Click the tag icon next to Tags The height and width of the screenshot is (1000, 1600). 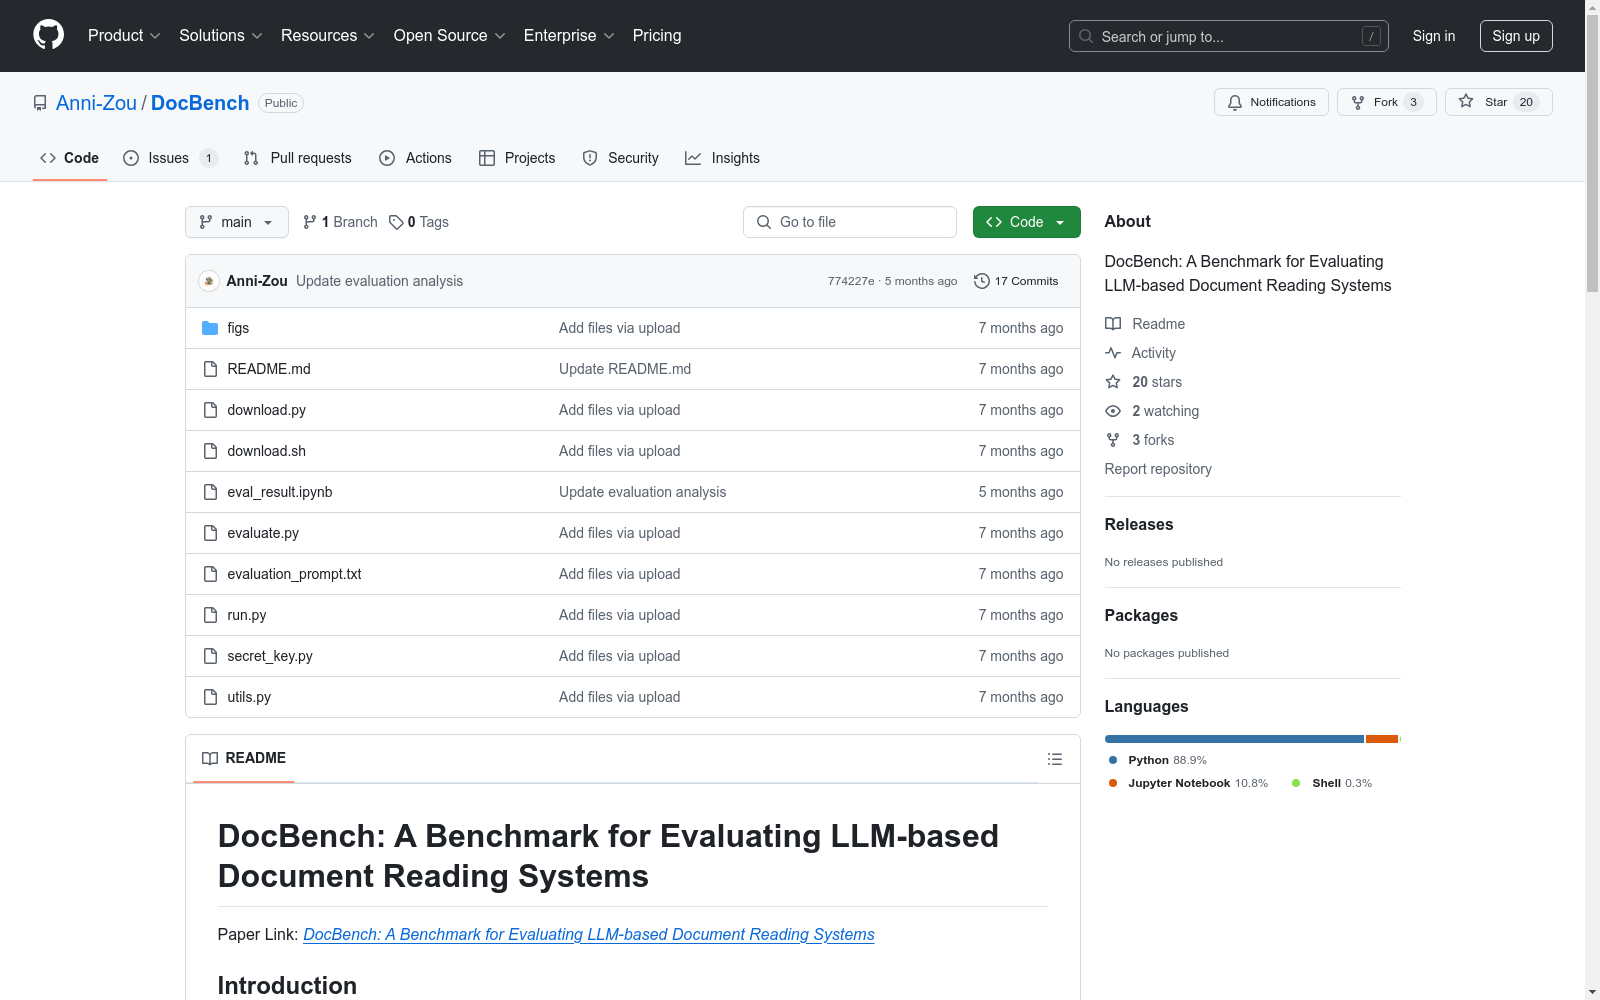(x=396, y=222)
